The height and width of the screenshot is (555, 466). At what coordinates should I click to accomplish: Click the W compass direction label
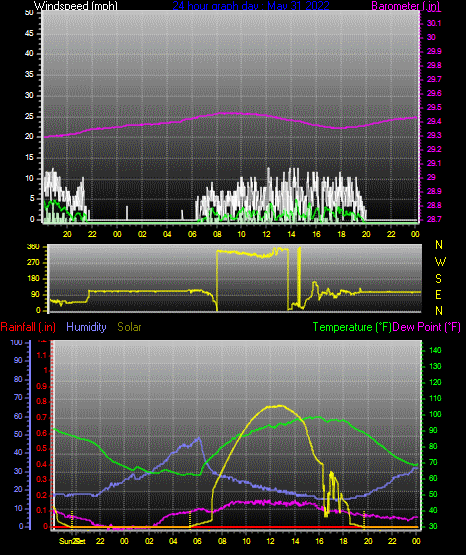click(440, 262)
